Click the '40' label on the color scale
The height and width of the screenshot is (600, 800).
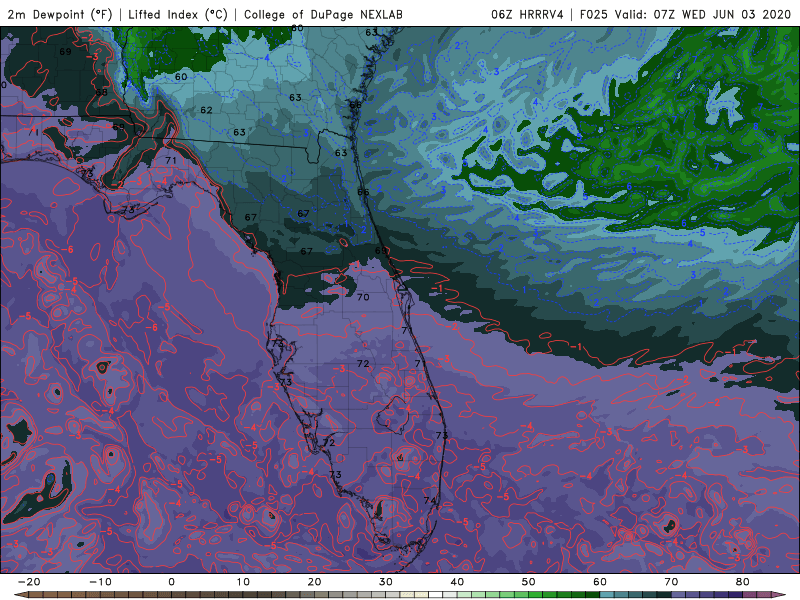click(457, 582)
